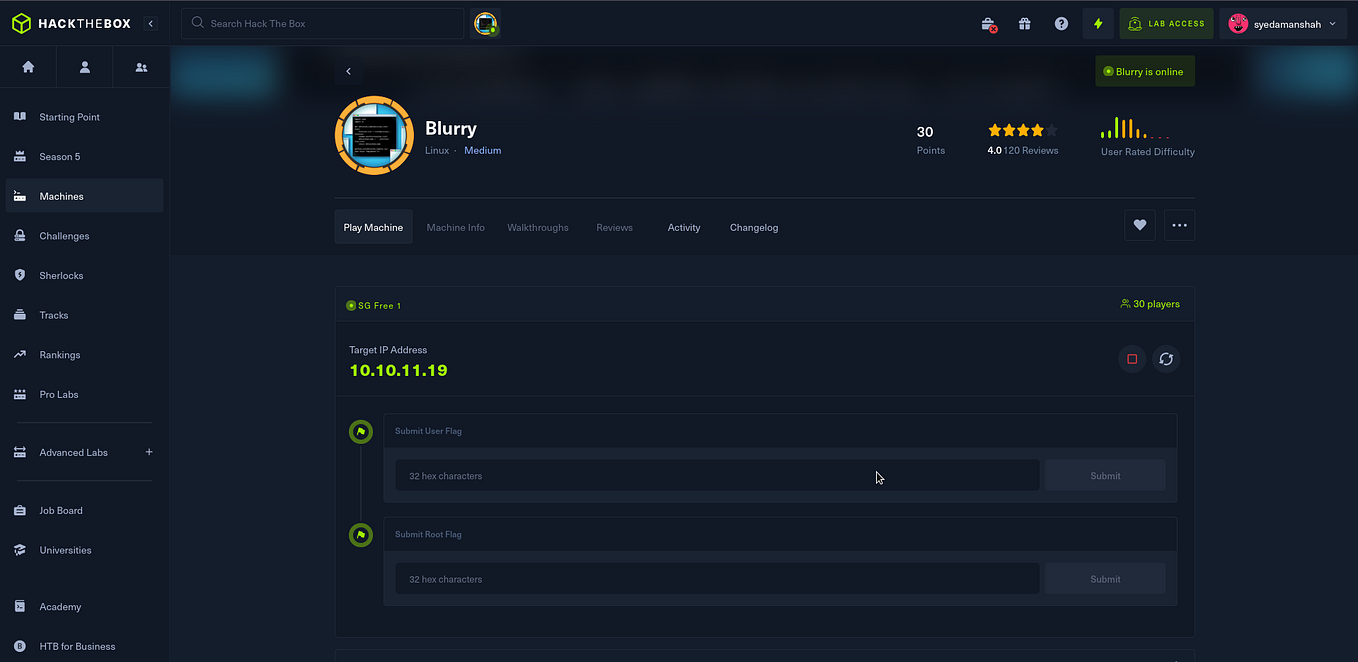Open Starting Point in the sidebar
This screenshot has width=1358, height=662.
click(84, 117)
